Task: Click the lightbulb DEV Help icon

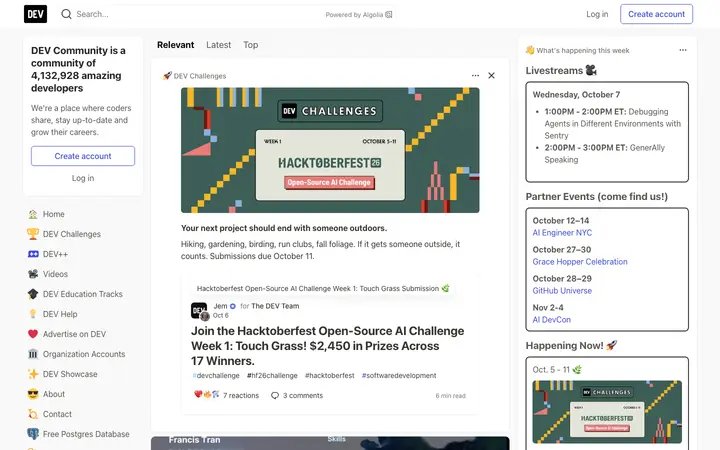Action: coord(33,314)
